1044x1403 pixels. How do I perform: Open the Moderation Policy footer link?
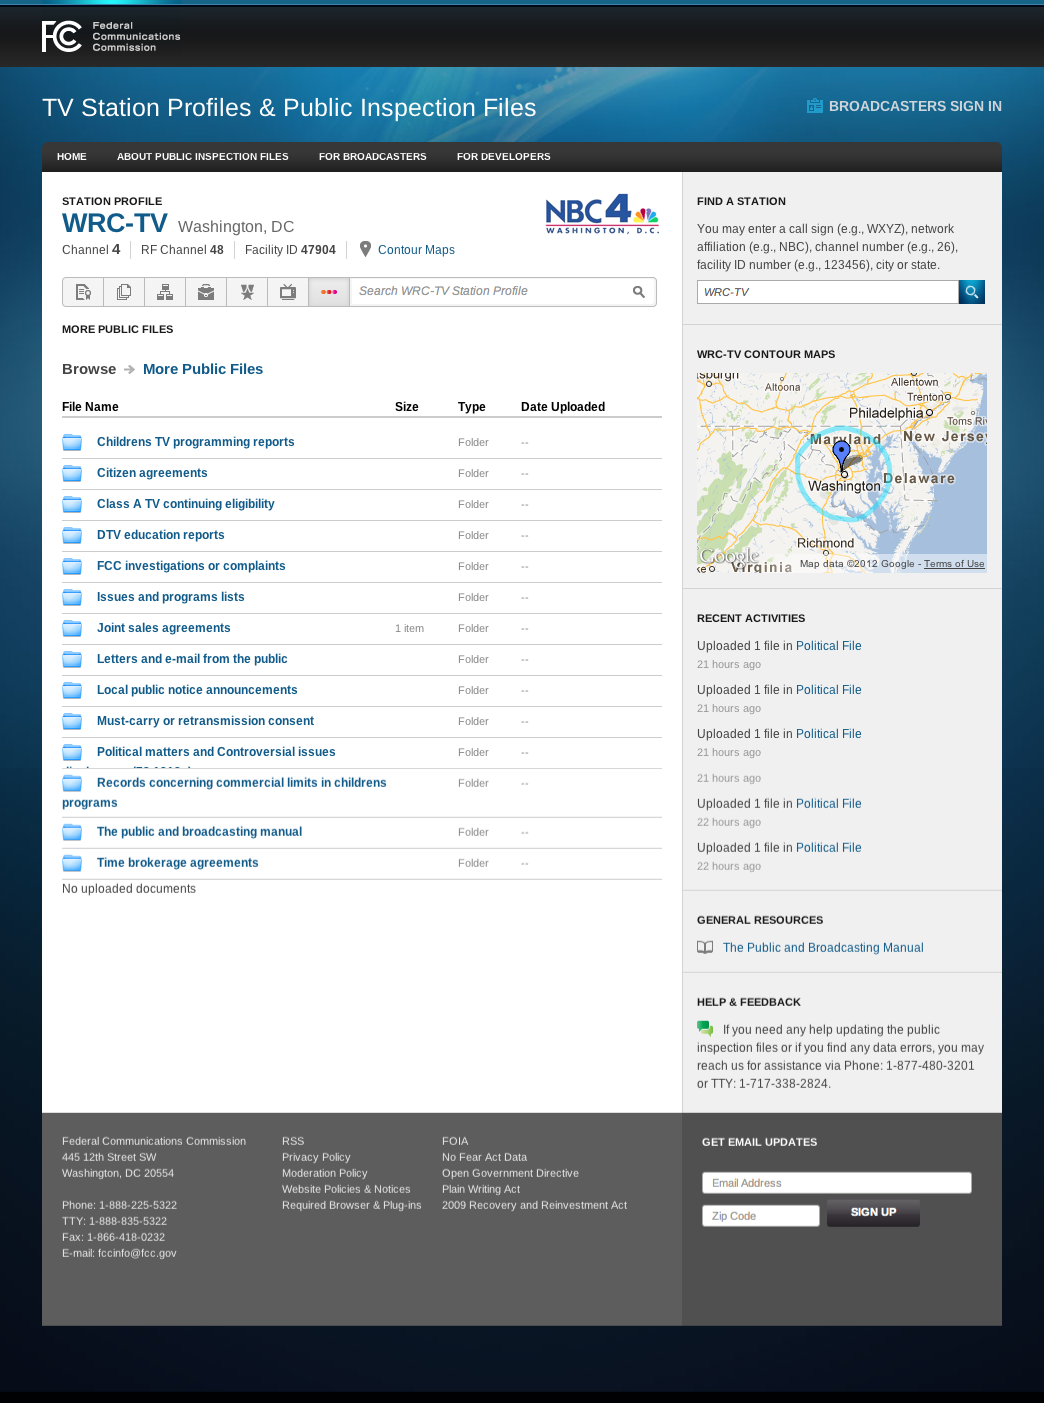coord(325,1173)
